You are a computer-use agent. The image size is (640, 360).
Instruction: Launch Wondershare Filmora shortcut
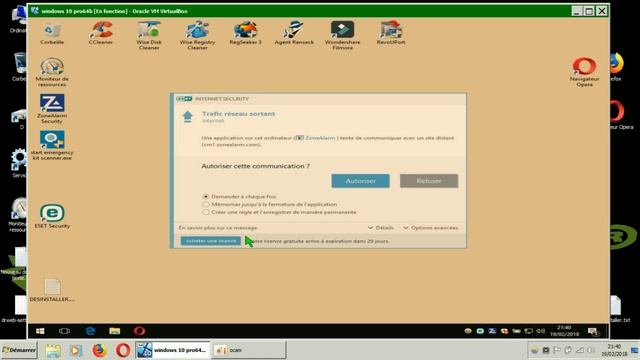pyautogui.click(x=342, y=36)
